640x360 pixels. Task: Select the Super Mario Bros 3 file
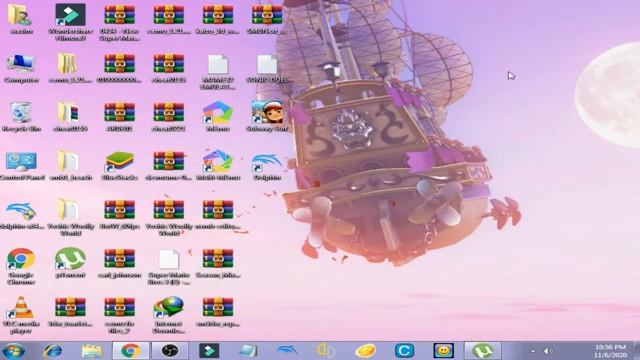click(x=169, y=266)
